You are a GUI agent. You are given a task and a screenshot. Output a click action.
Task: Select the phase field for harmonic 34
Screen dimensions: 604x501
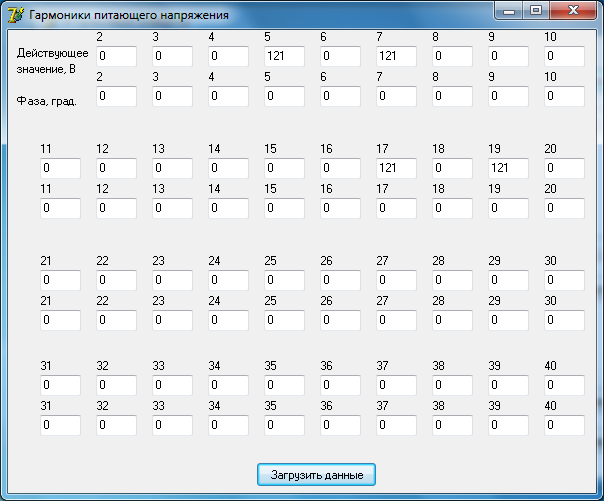[228, 425]
